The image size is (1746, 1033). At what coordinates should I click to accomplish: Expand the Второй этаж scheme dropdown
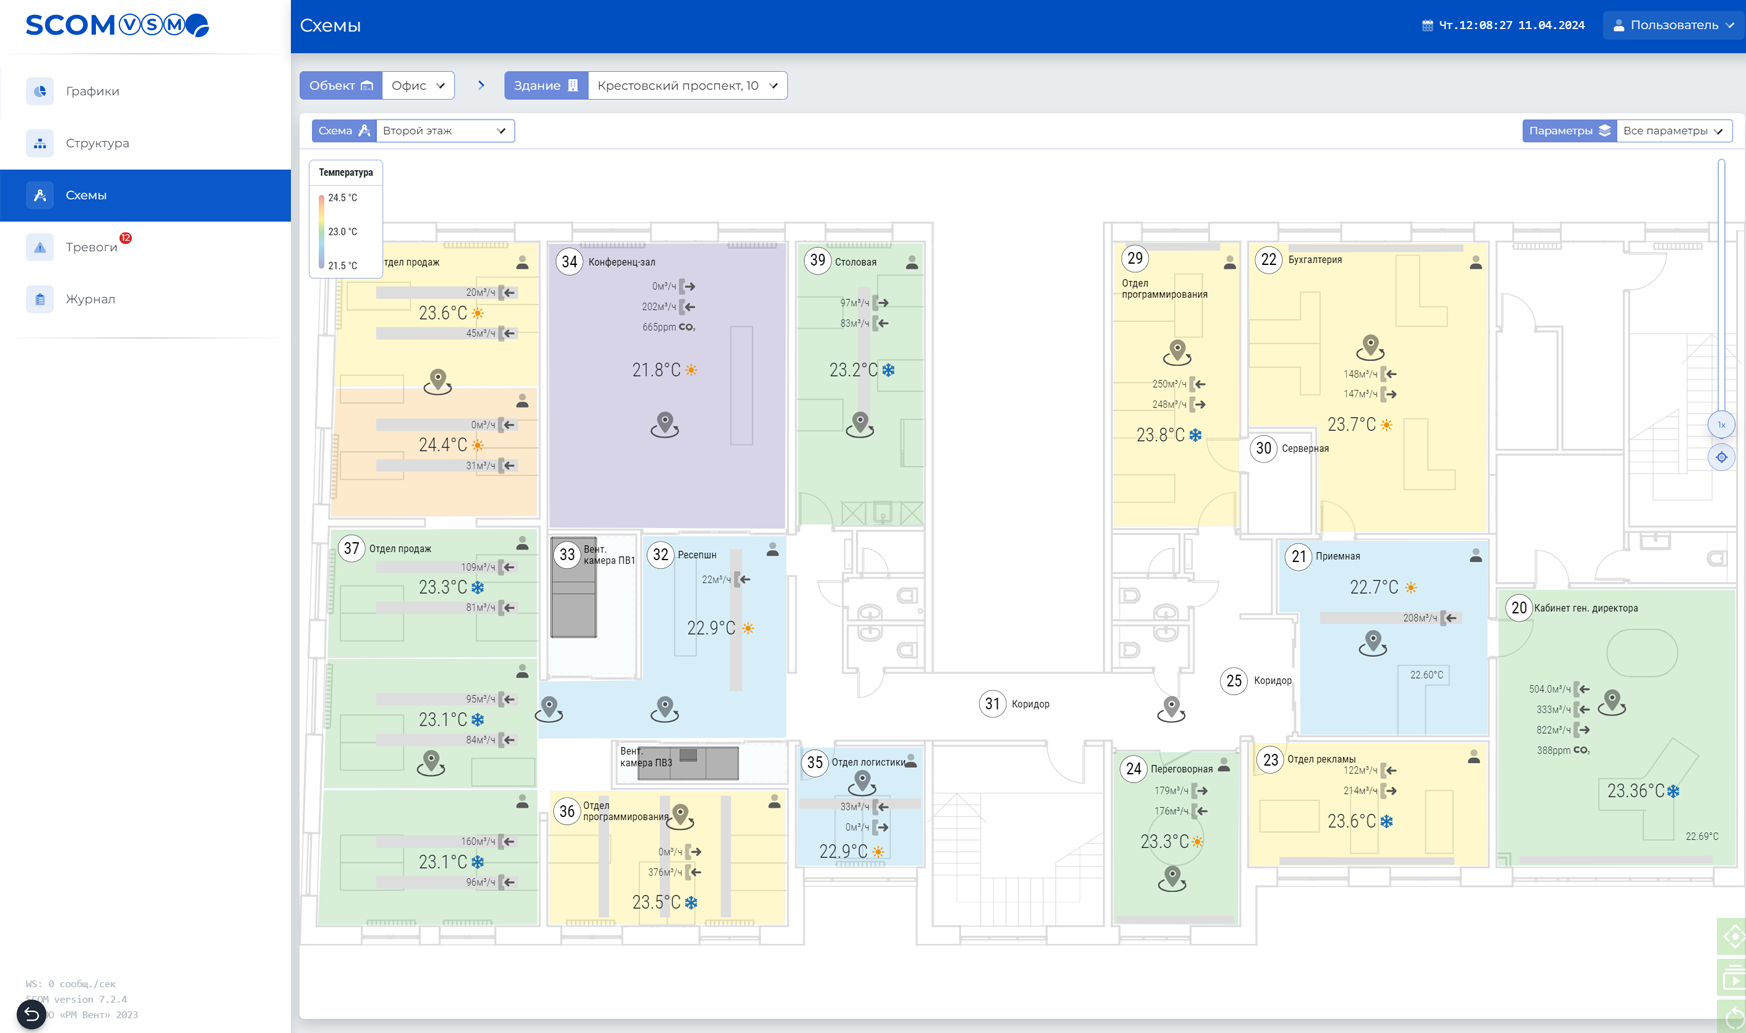coord(444,131)
